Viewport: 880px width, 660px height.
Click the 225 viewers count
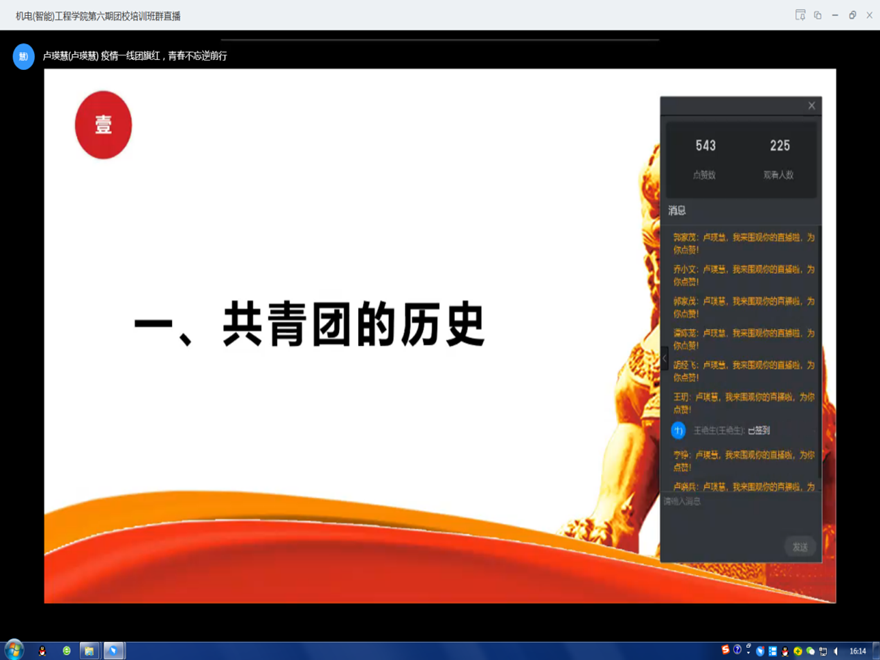tap(779, 146)
